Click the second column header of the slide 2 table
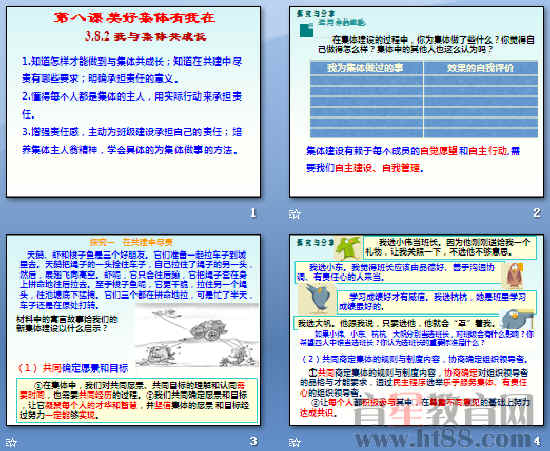The width and height of the screenshot is (550, 451). (x=481, y=68)
